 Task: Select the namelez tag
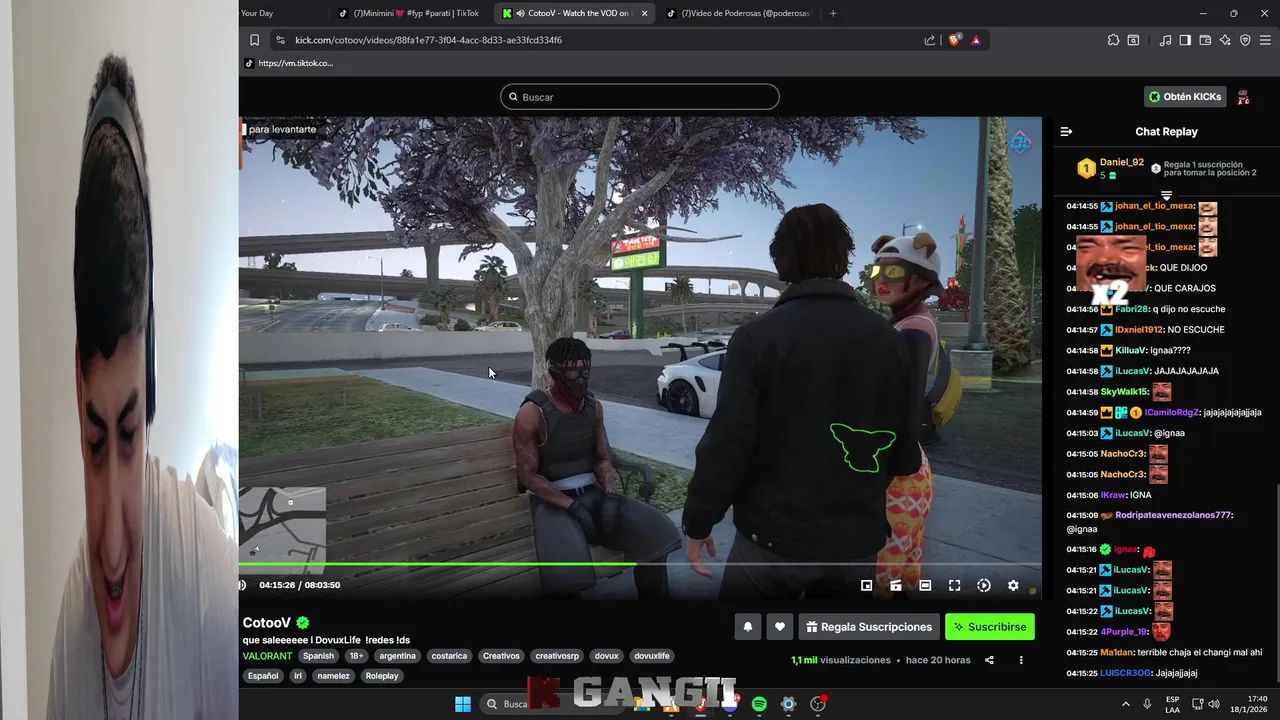(x=333, y=676)
